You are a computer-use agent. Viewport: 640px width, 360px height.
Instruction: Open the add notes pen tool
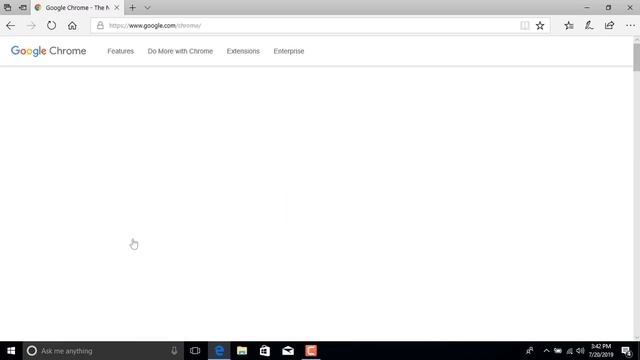tap(589, 26)
